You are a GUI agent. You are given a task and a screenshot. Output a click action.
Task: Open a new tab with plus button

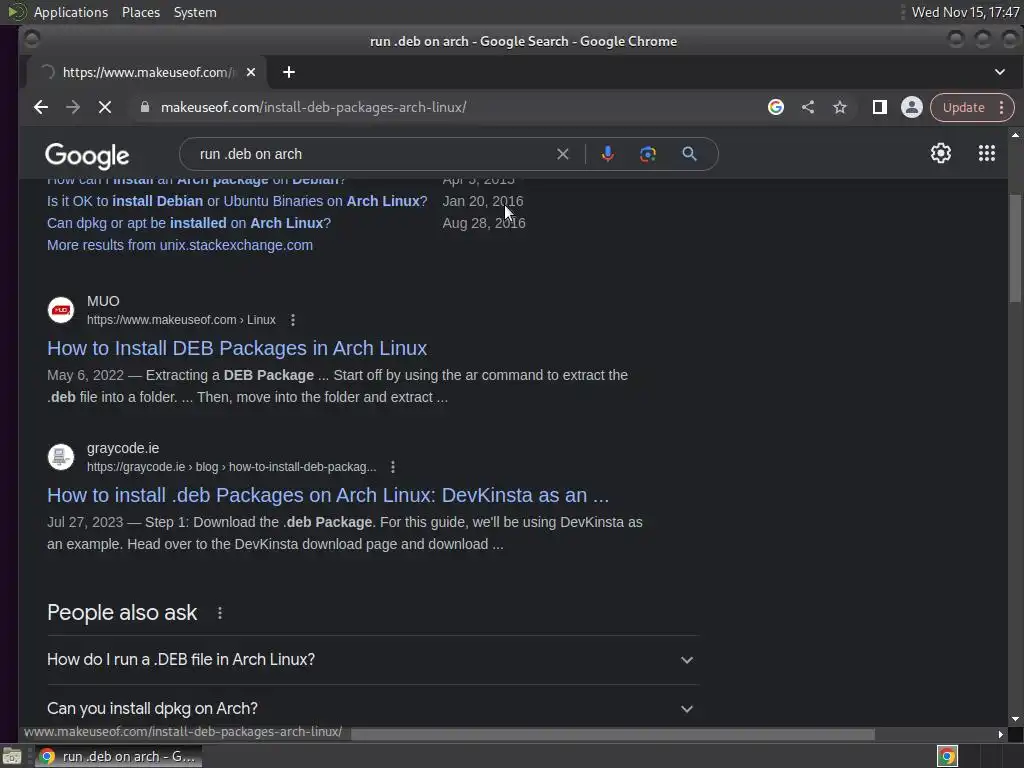click(289, 72)
